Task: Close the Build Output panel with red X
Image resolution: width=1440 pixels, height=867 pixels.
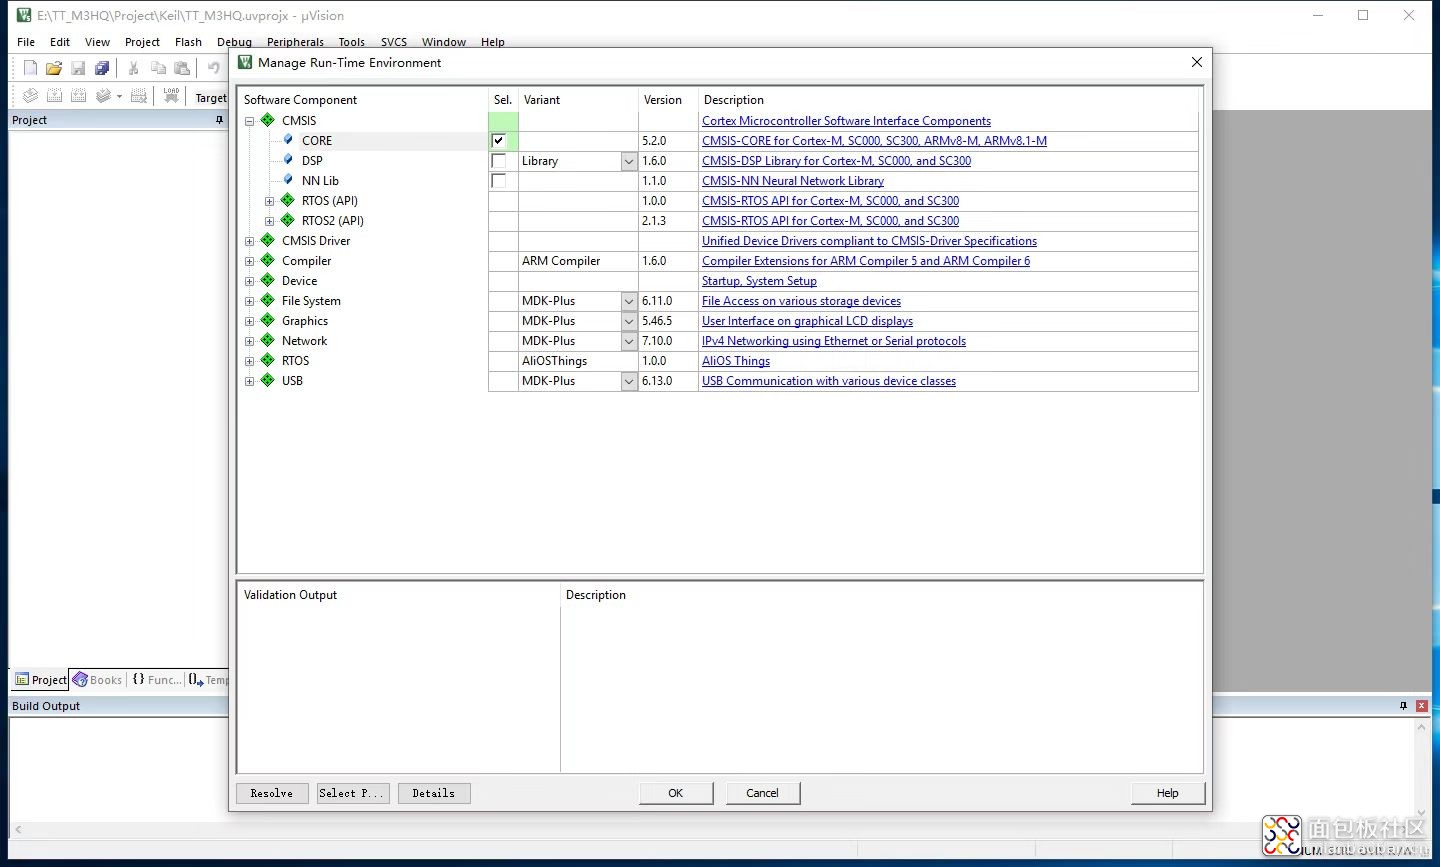Action: pyautogui.click(x=1421, y=706)
